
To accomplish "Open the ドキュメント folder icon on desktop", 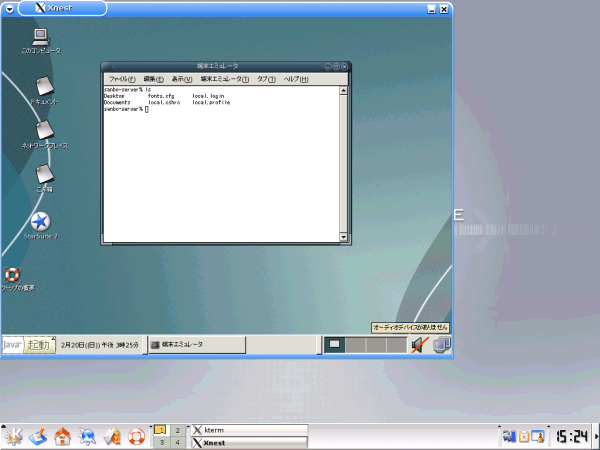I will tap(44, 86).
